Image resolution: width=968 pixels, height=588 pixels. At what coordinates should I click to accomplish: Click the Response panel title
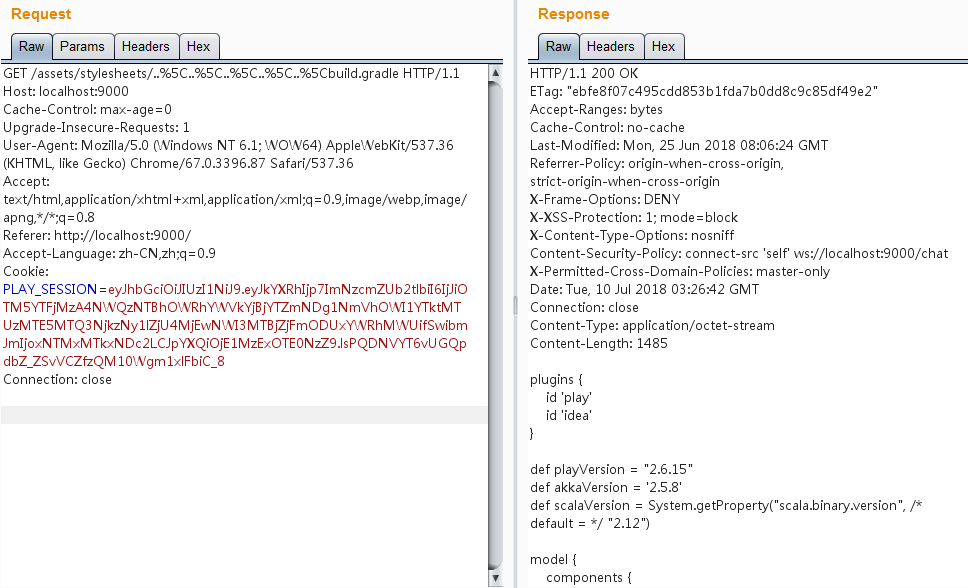point(574,14)
